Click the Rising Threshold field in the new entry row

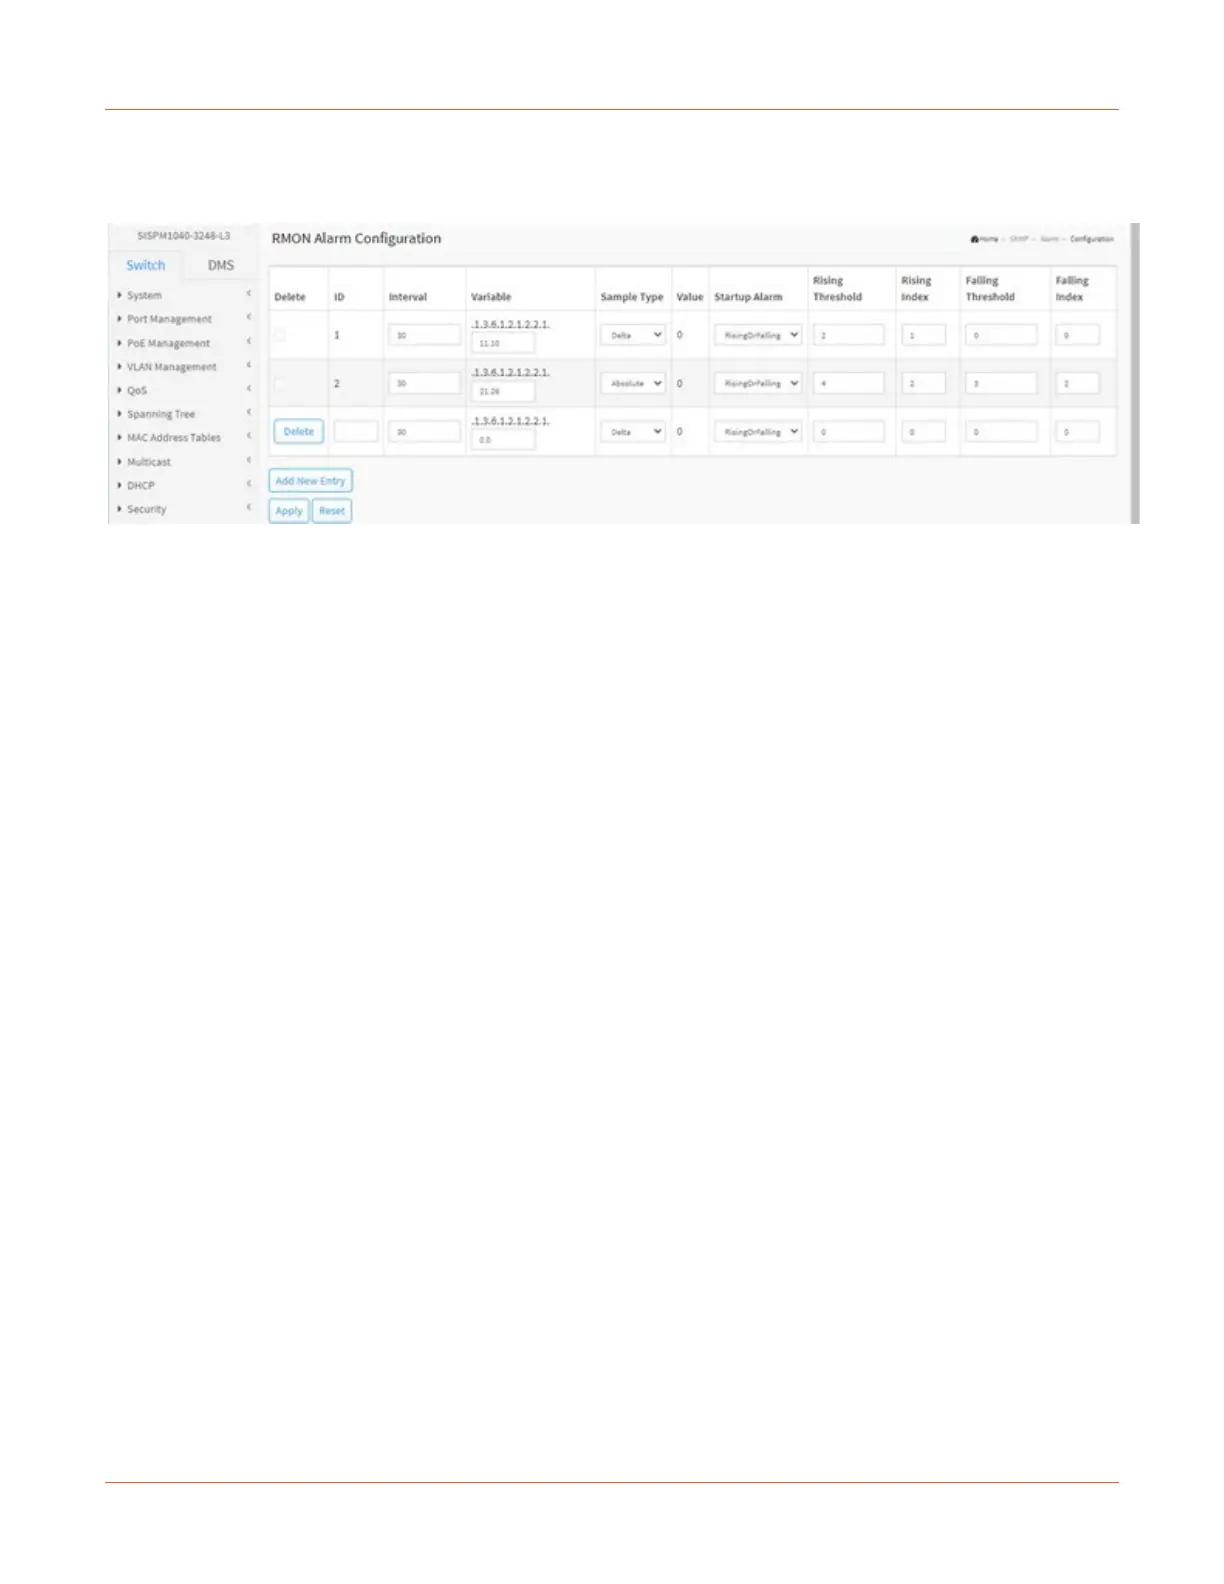click(849, 431)
